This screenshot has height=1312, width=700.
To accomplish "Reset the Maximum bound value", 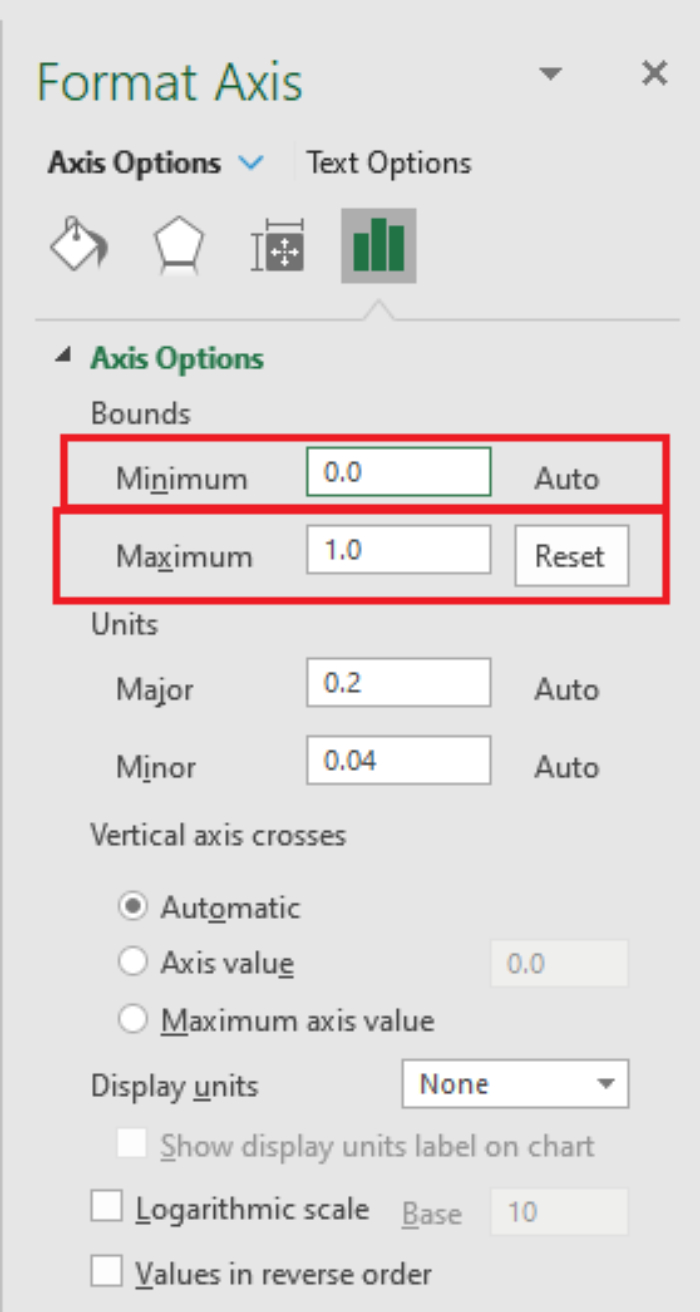I will click(x=571, y=556).
